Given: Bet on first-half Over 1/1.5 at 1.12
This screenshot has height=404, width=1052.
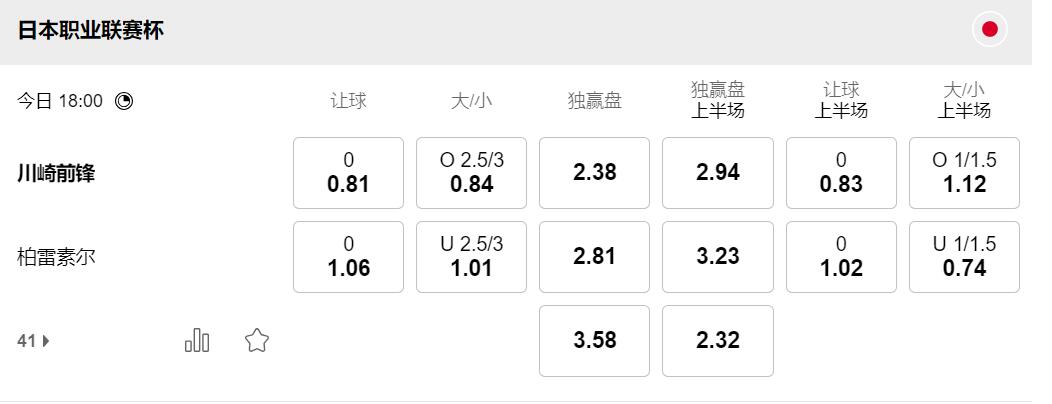Looking at the screenshot, I should [964, 173].
